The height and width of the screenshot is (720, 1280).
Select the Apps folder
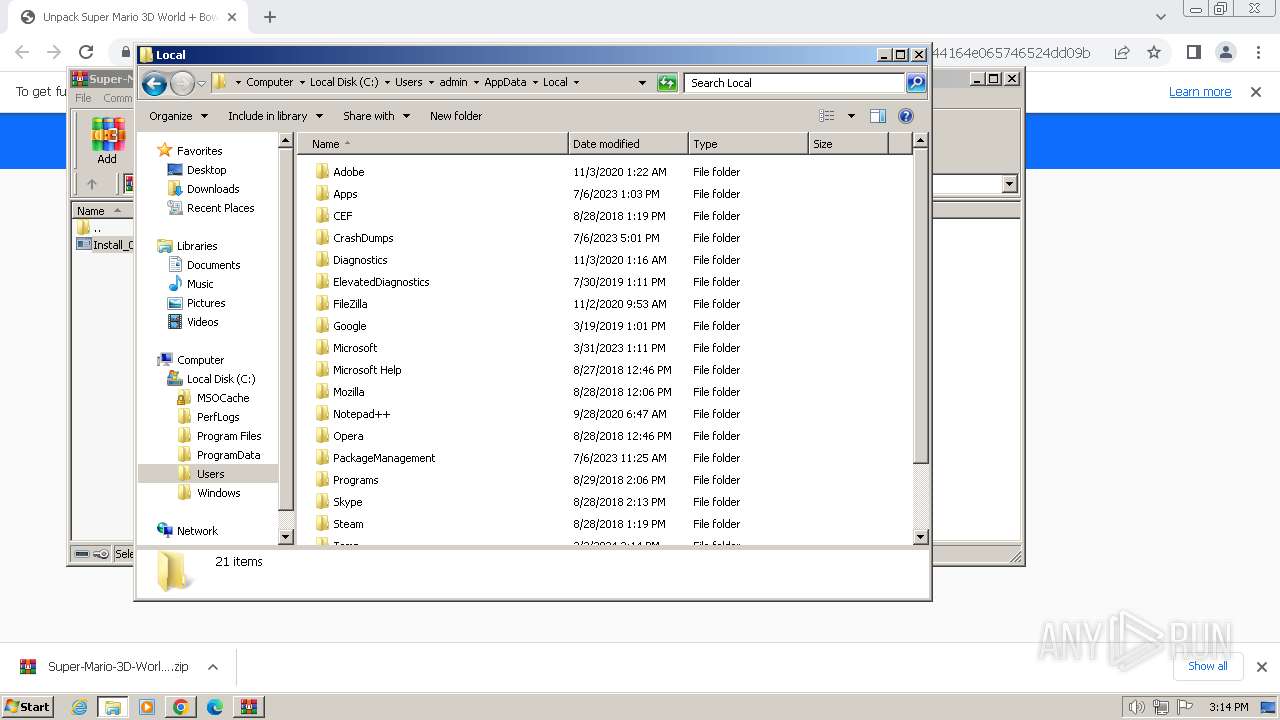coord(345,194)
